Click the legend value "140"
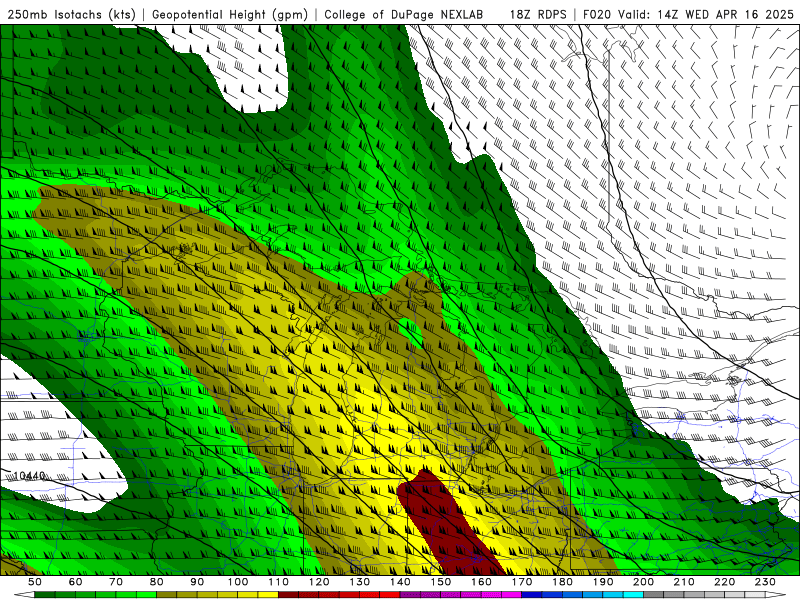Viewport: 800px width, 600px height. 400,582
